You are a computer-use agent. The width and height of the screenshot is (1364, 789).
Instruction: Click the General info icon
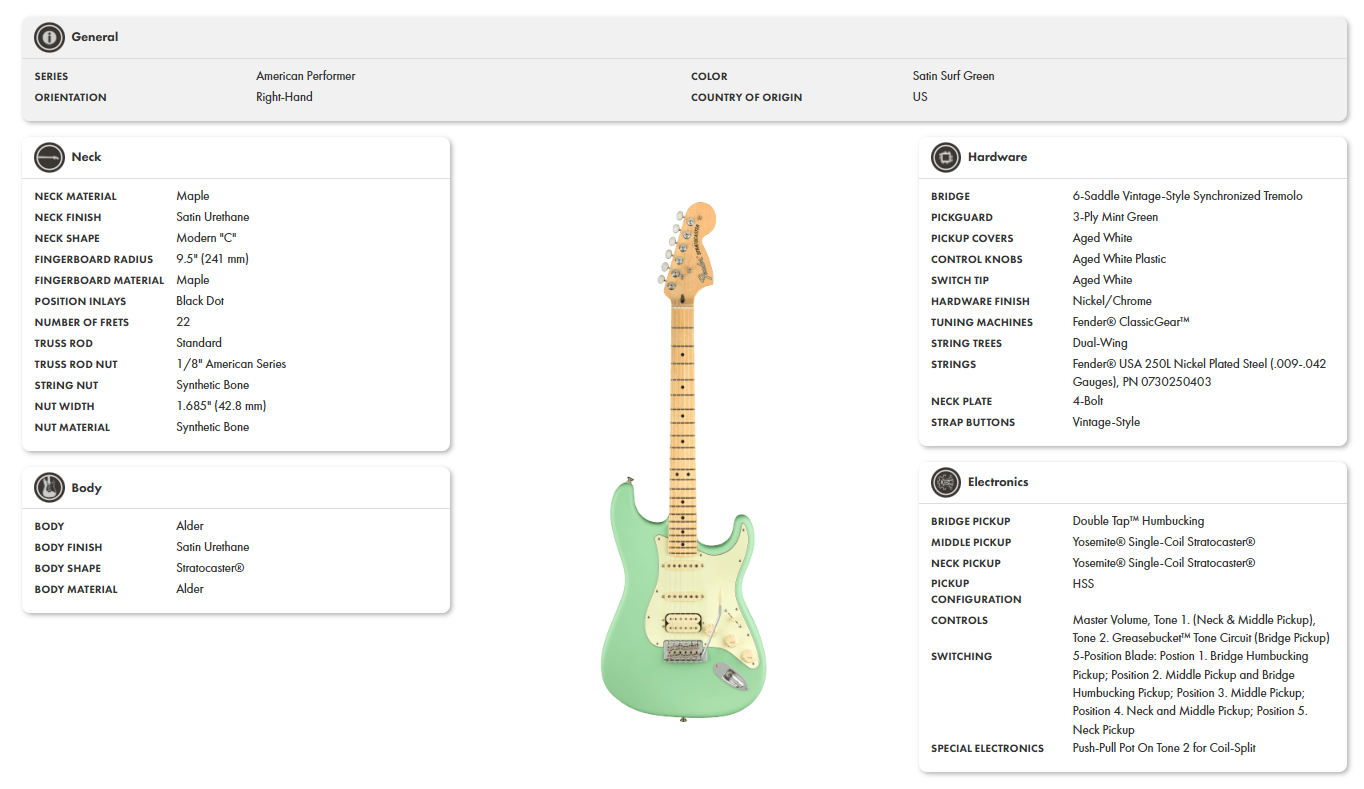point(49,37)
